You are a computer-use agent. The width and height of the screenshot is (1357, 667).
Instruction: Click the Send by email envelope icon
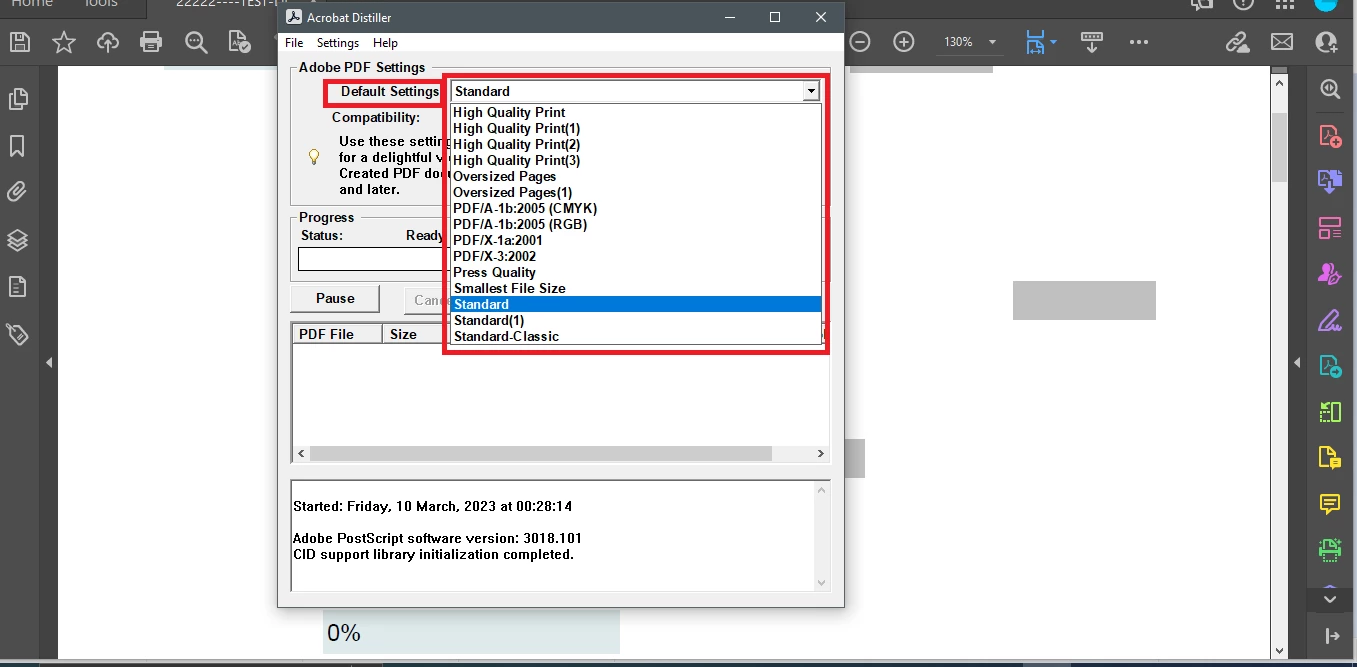1282,42
